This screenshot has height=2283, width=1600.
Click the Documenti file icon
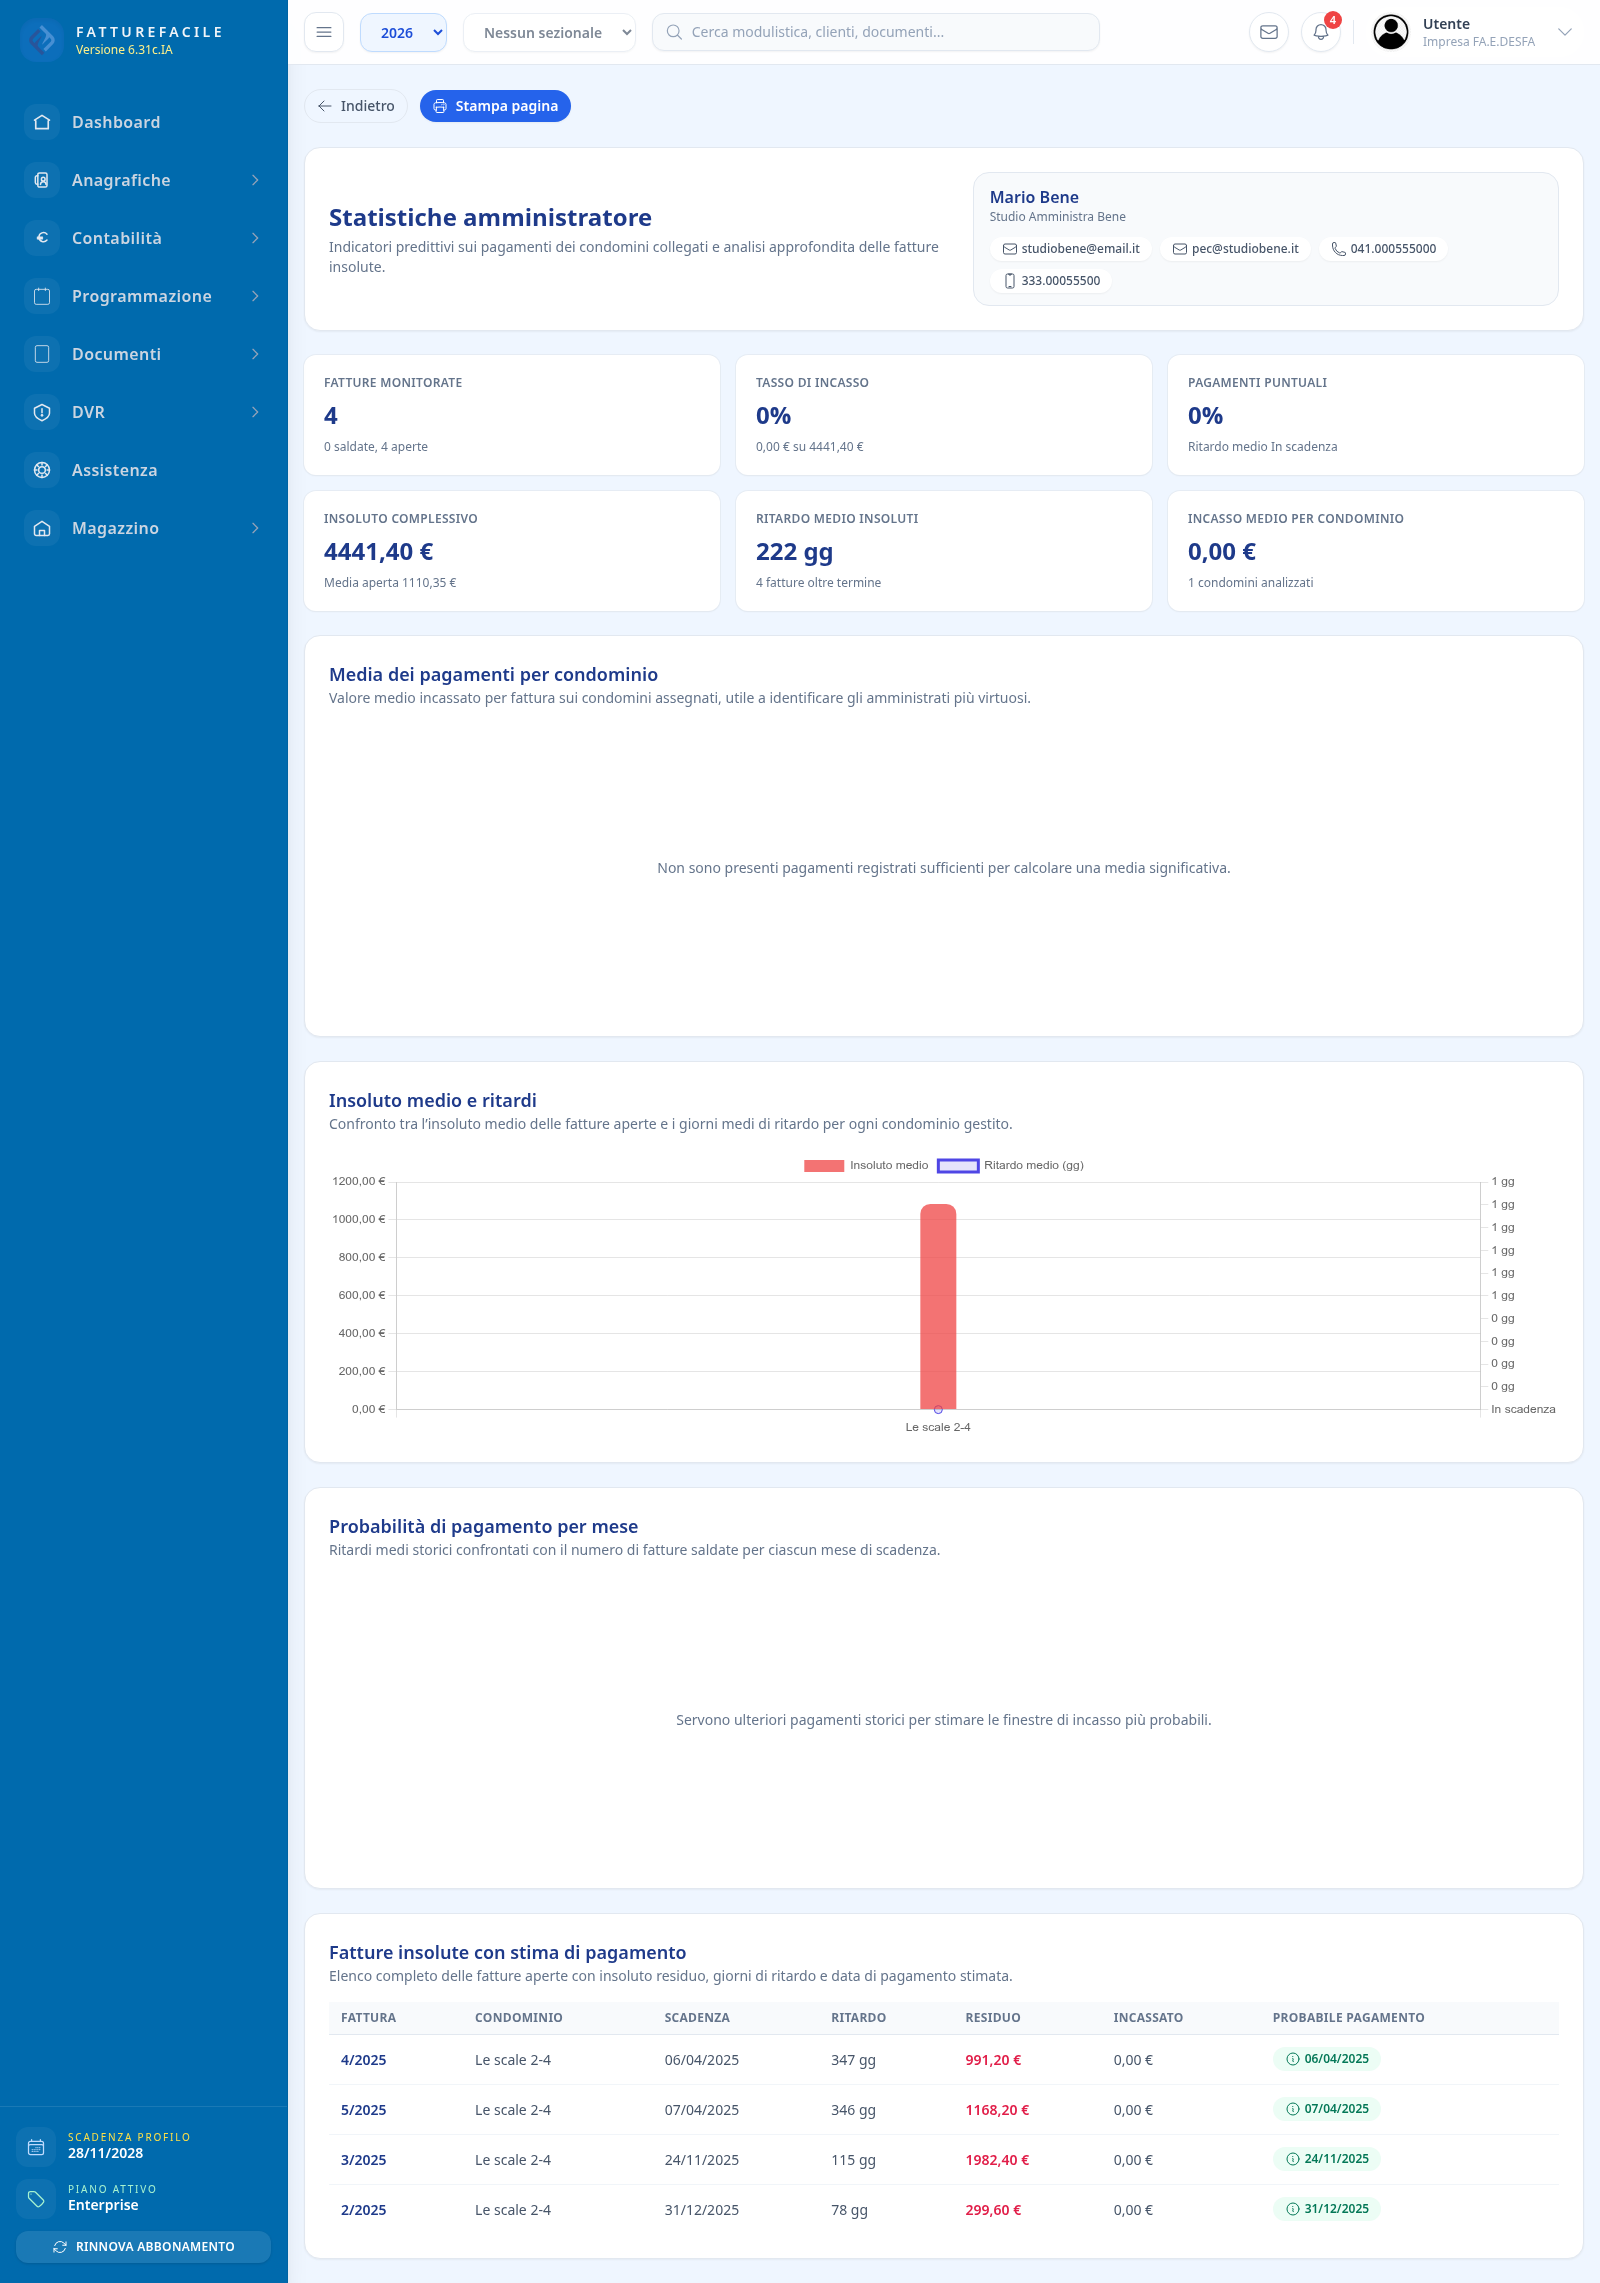[x=42, y=354]
